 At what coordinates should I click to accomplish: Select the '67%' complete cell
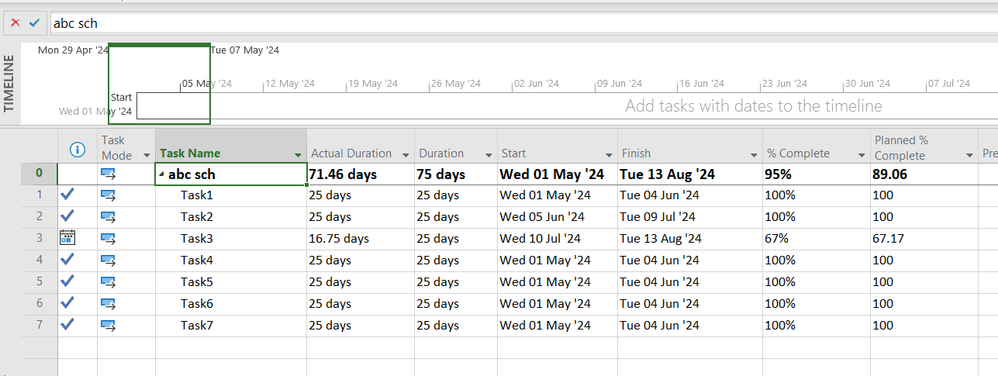pos(817,239)
